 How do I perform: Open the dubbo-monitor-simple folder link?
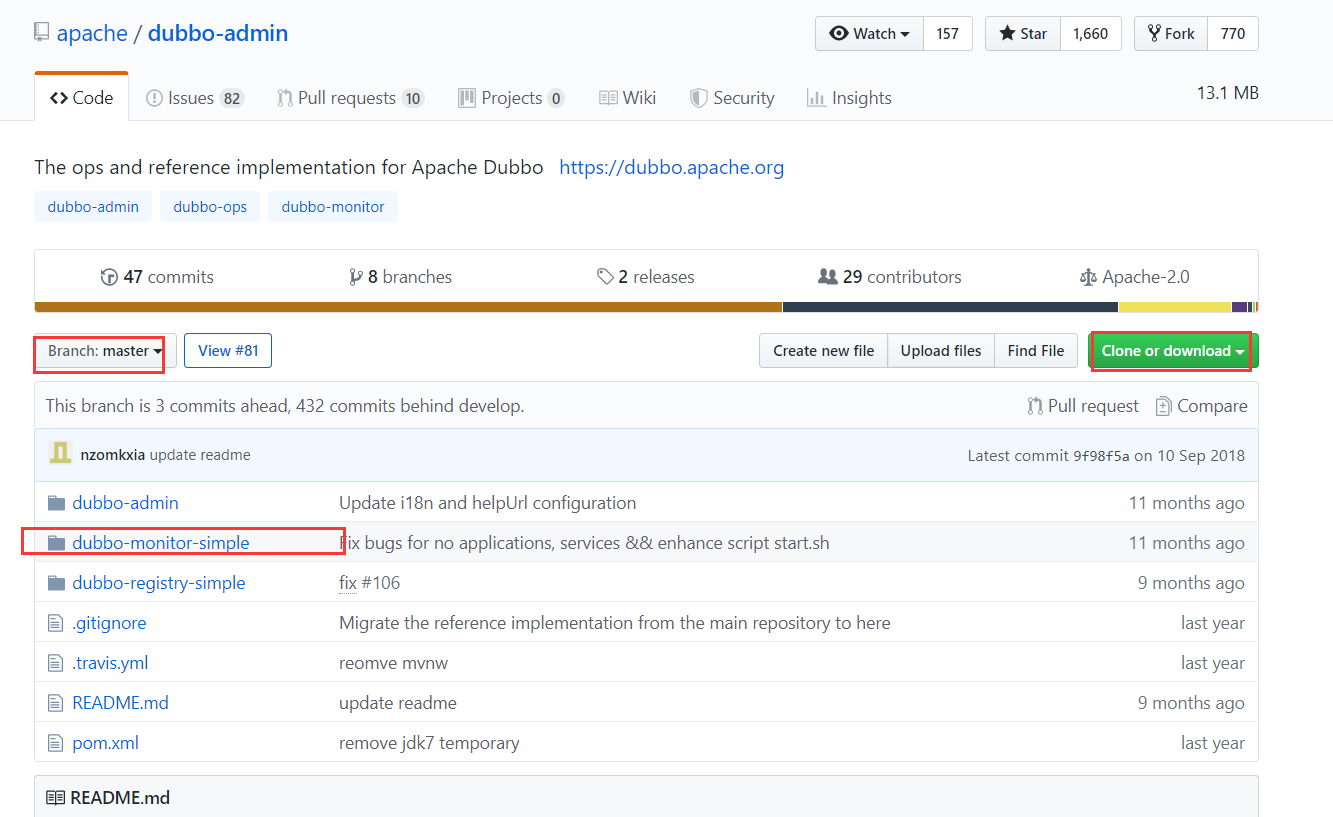(161, 543)
